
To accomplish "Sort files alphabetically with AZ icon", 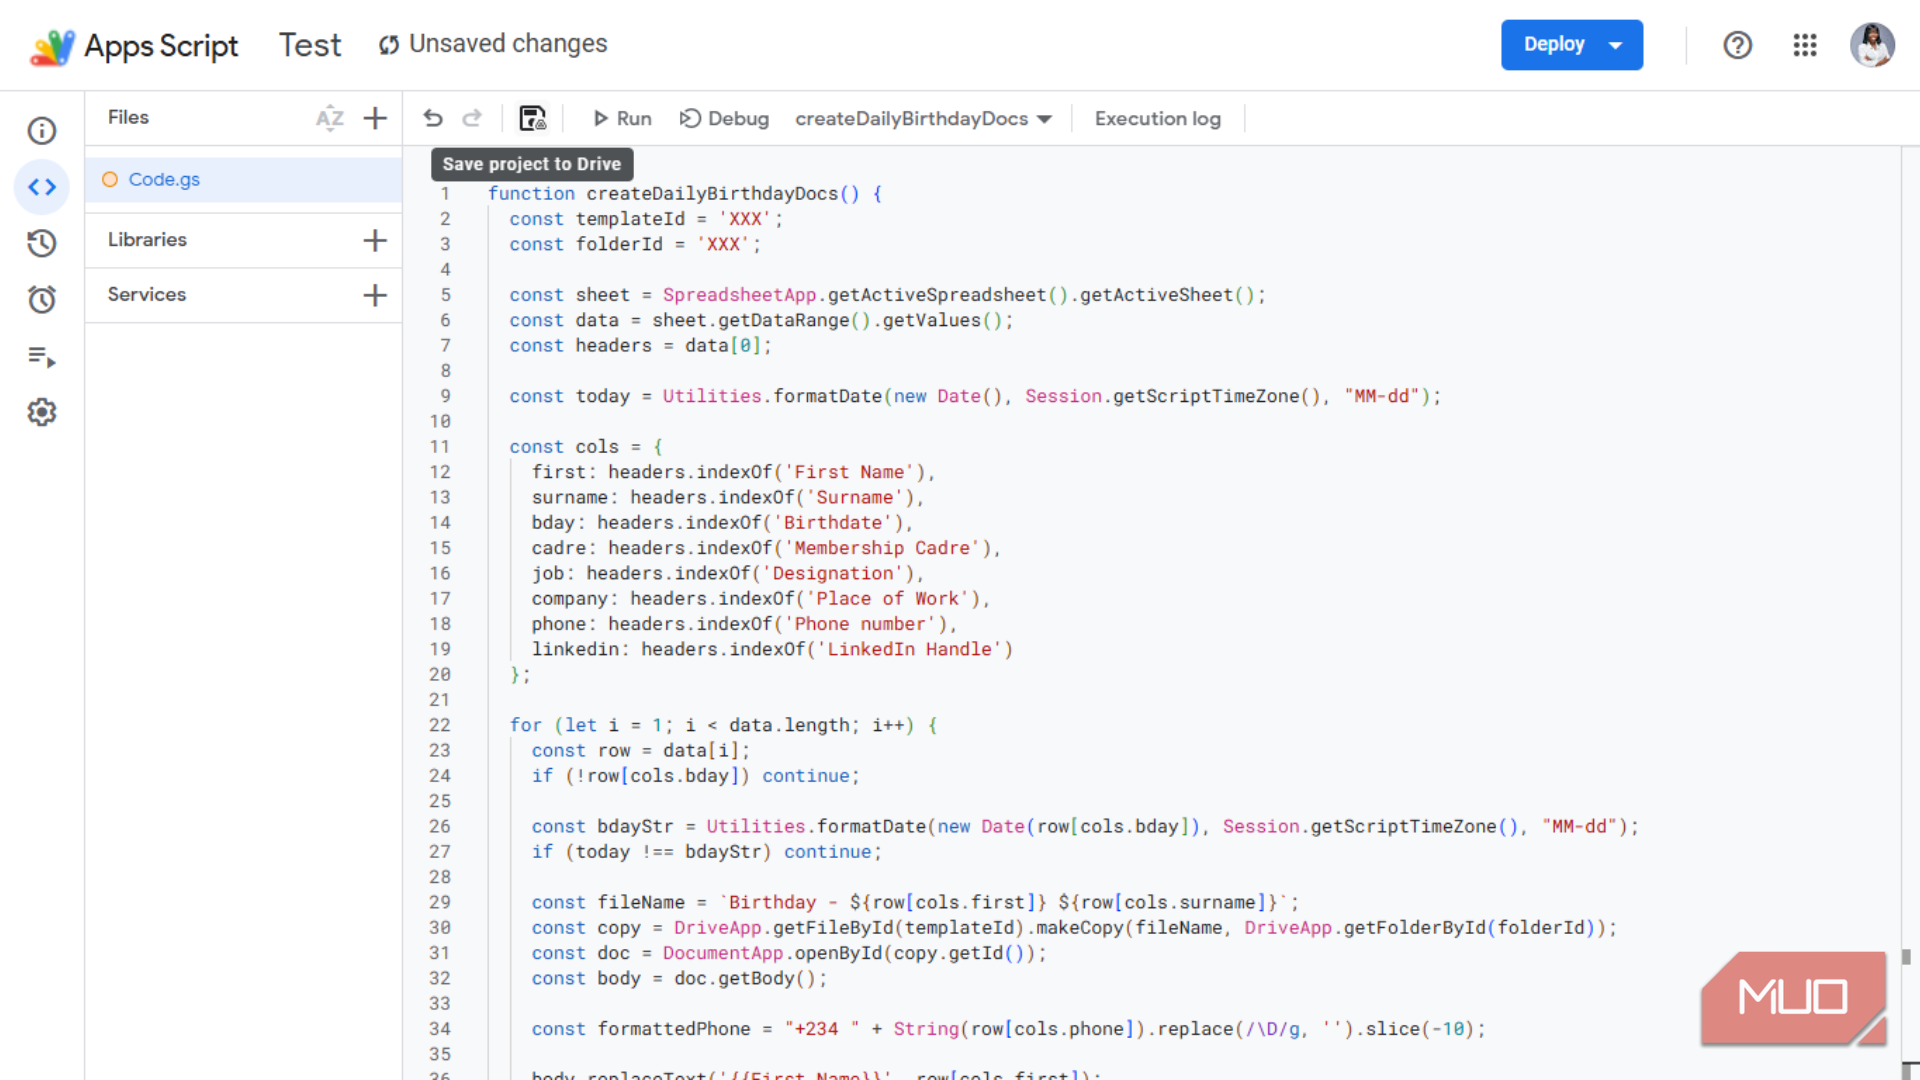I will click(329, 118).
